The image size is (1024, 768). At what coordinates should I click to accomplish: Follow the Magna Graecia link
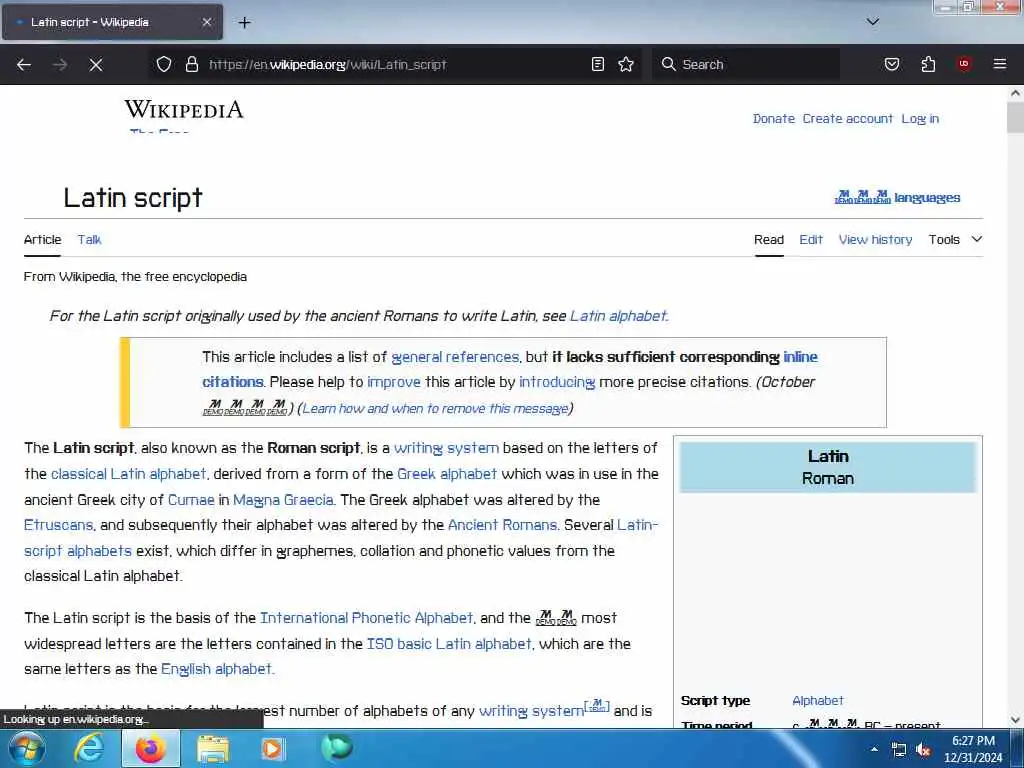click(283, 500)
